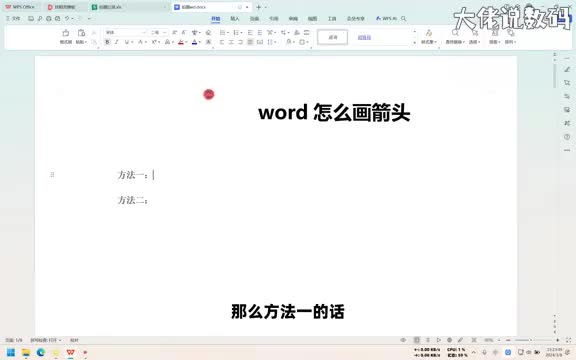
Task: Click the decrease font size icon
Action: point(184,33)
